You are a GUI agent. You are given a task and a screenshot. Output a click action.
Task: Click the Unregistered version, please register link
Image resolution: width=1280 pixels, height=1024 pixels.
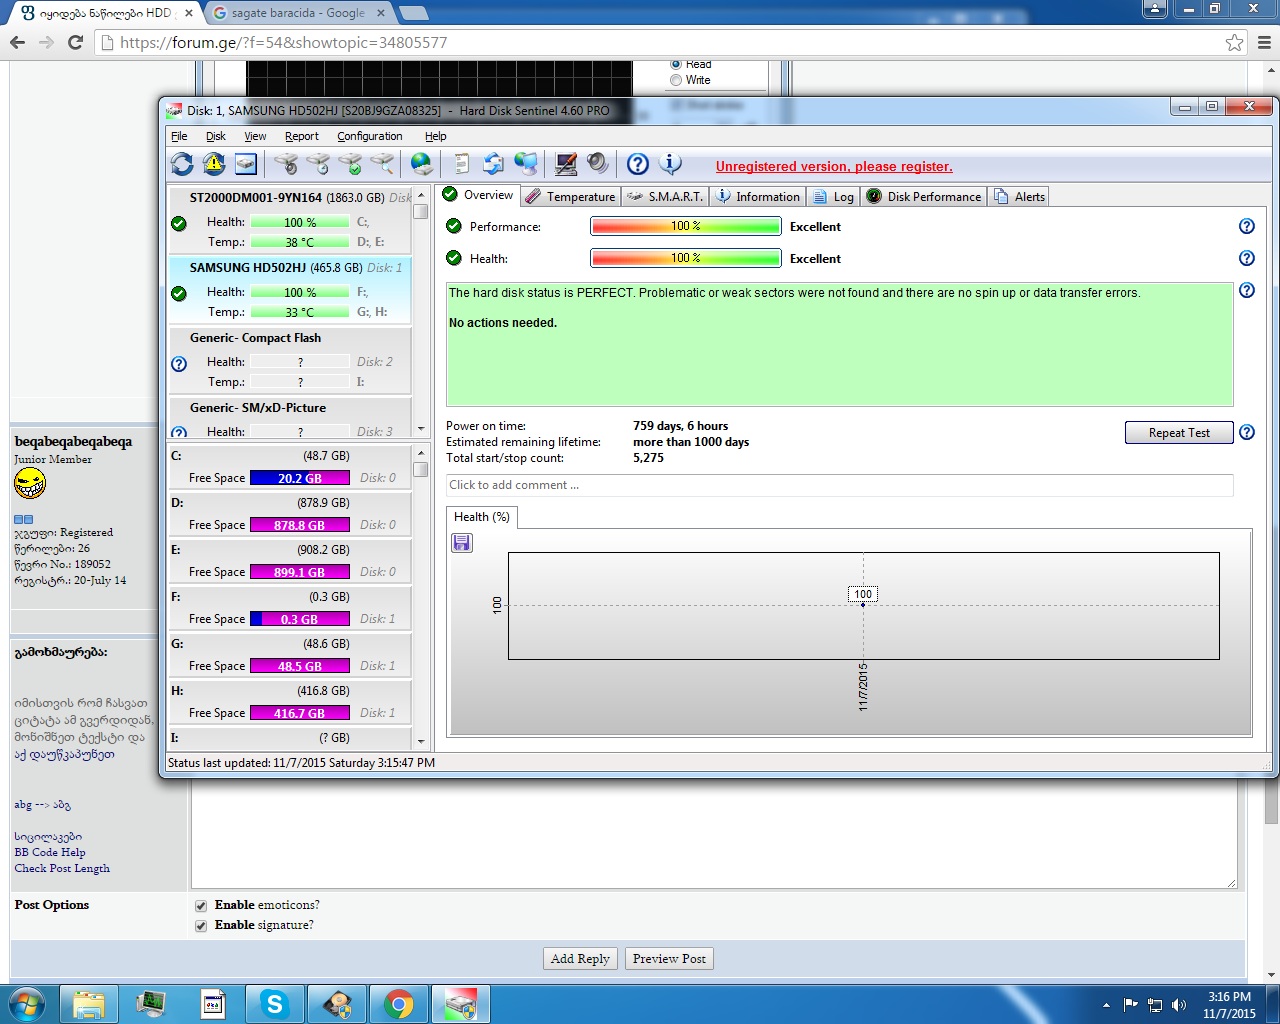834,167
